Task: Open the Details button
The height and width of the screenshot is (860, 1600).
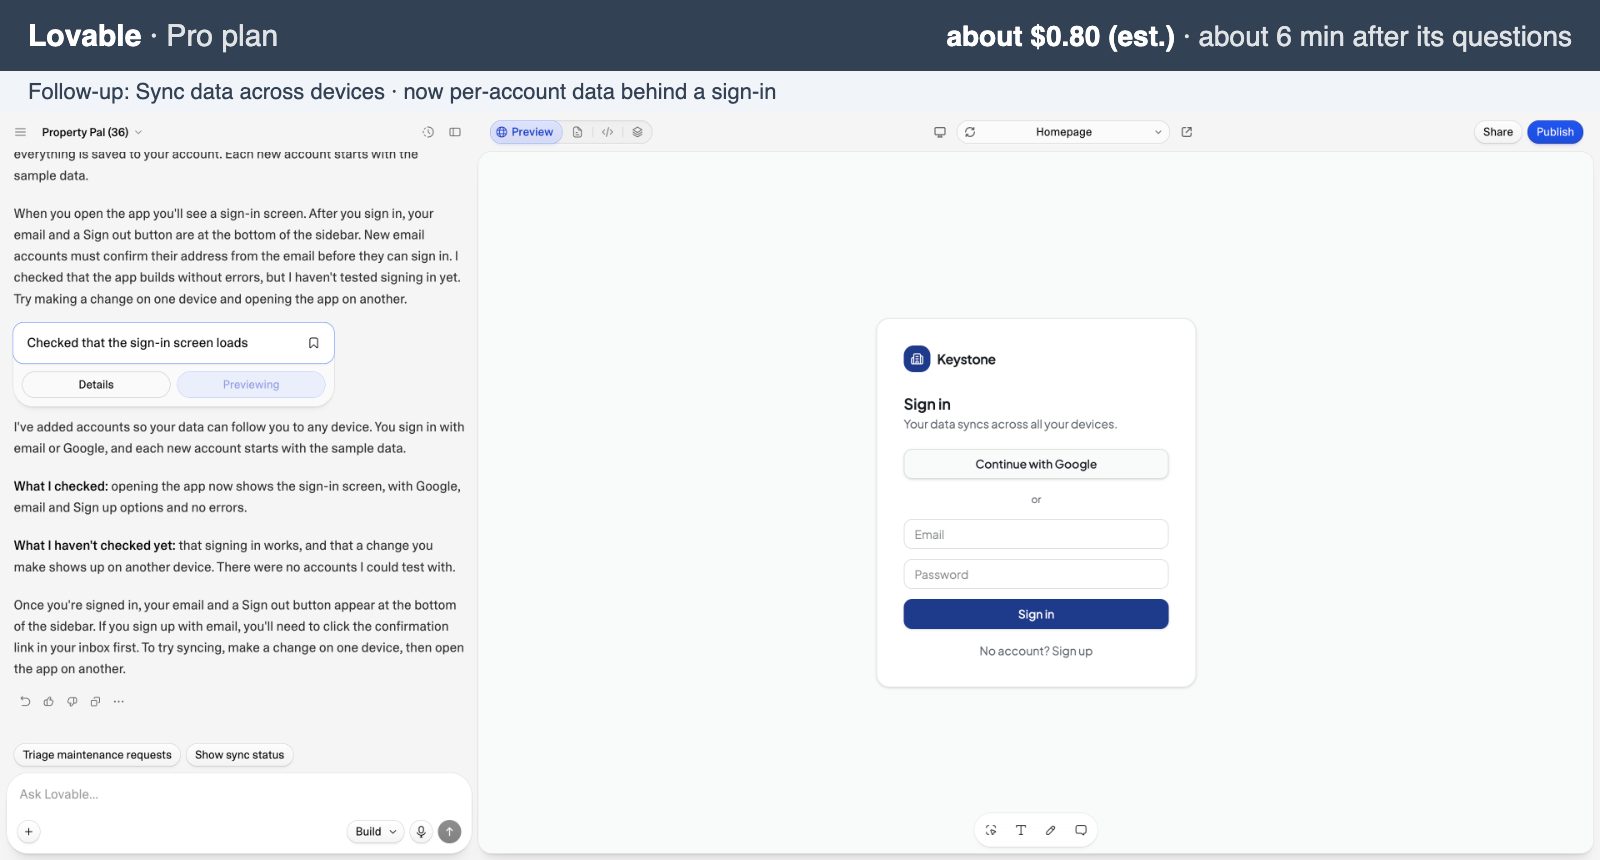Action: [96, 385]
